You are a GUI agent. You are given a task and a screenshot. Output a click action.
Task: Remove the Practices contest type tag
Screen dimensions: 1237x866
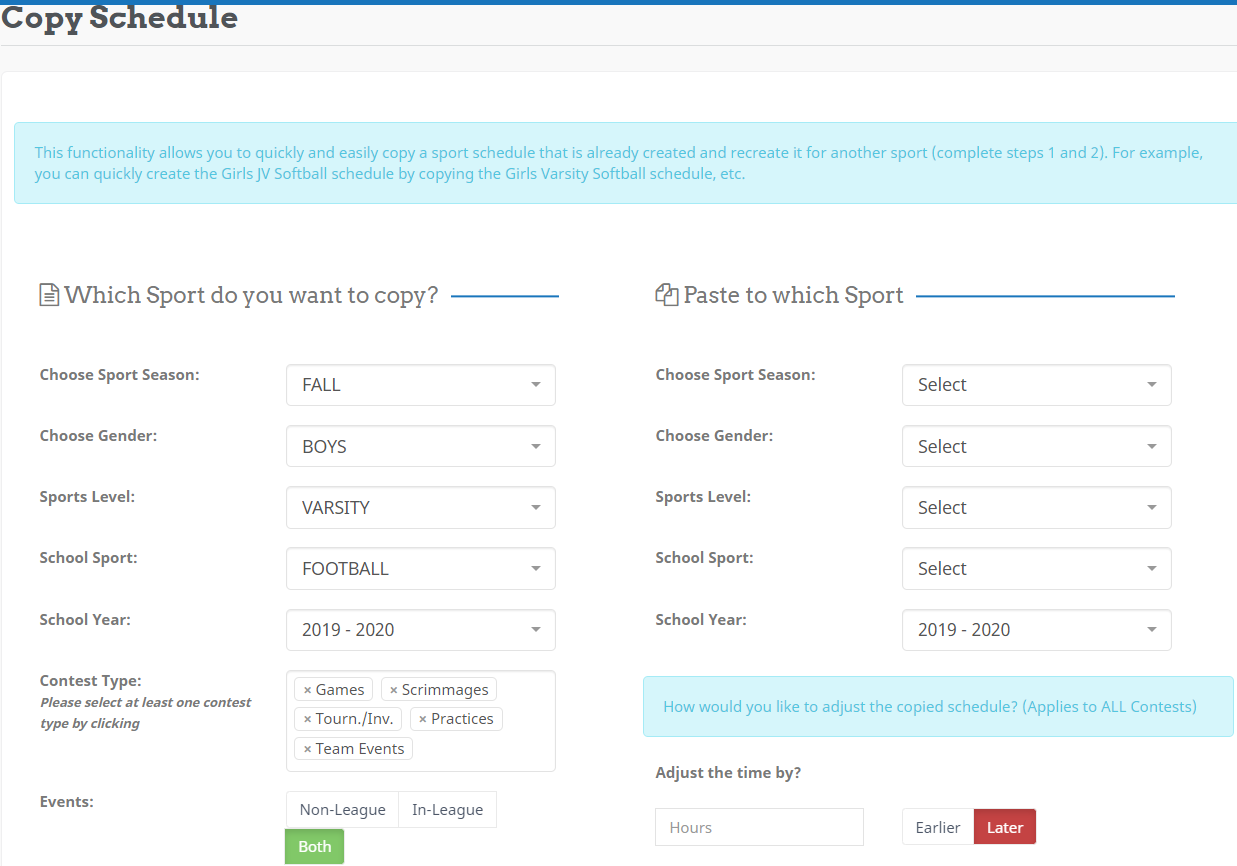pos(423,719)
